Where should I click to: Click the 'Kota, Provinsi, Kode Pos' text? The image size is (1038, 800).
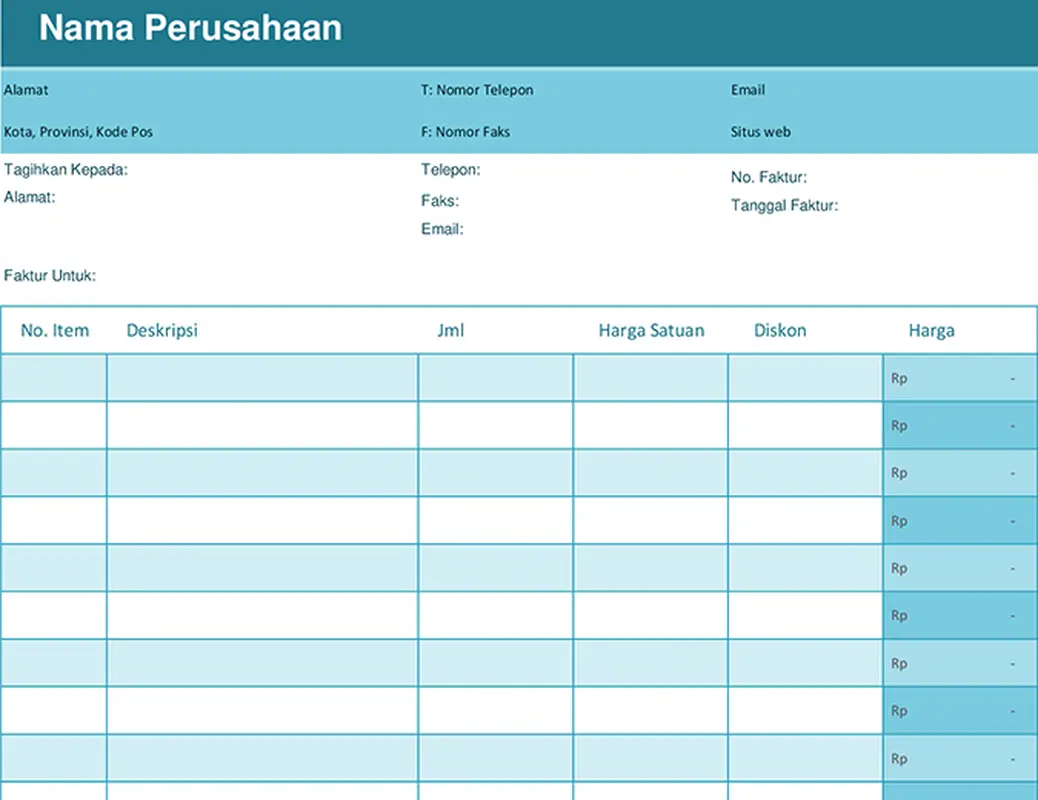(78, 132)
